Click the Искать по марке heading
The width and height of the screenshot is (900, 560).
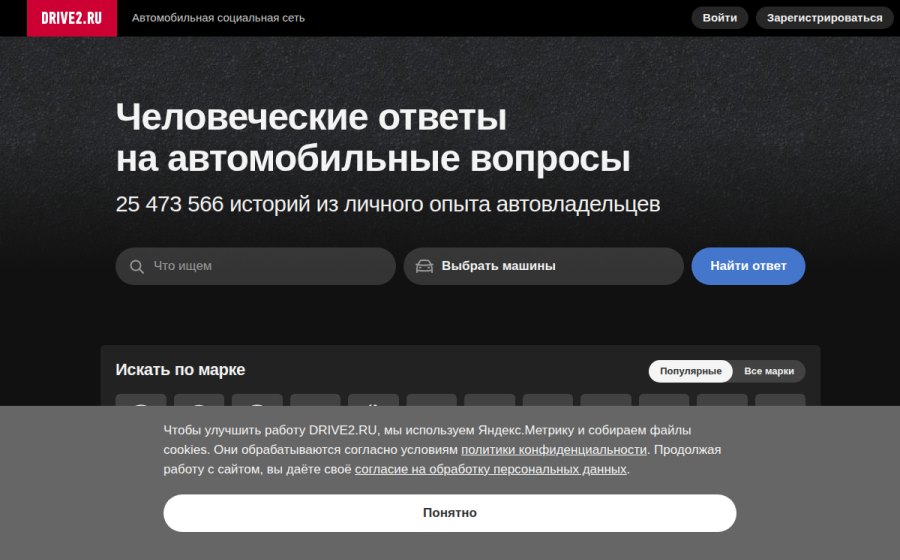(180, 370)
